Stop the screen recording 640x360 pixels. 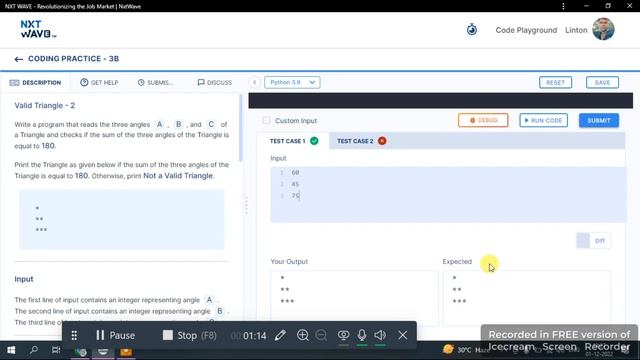(189, 336)
